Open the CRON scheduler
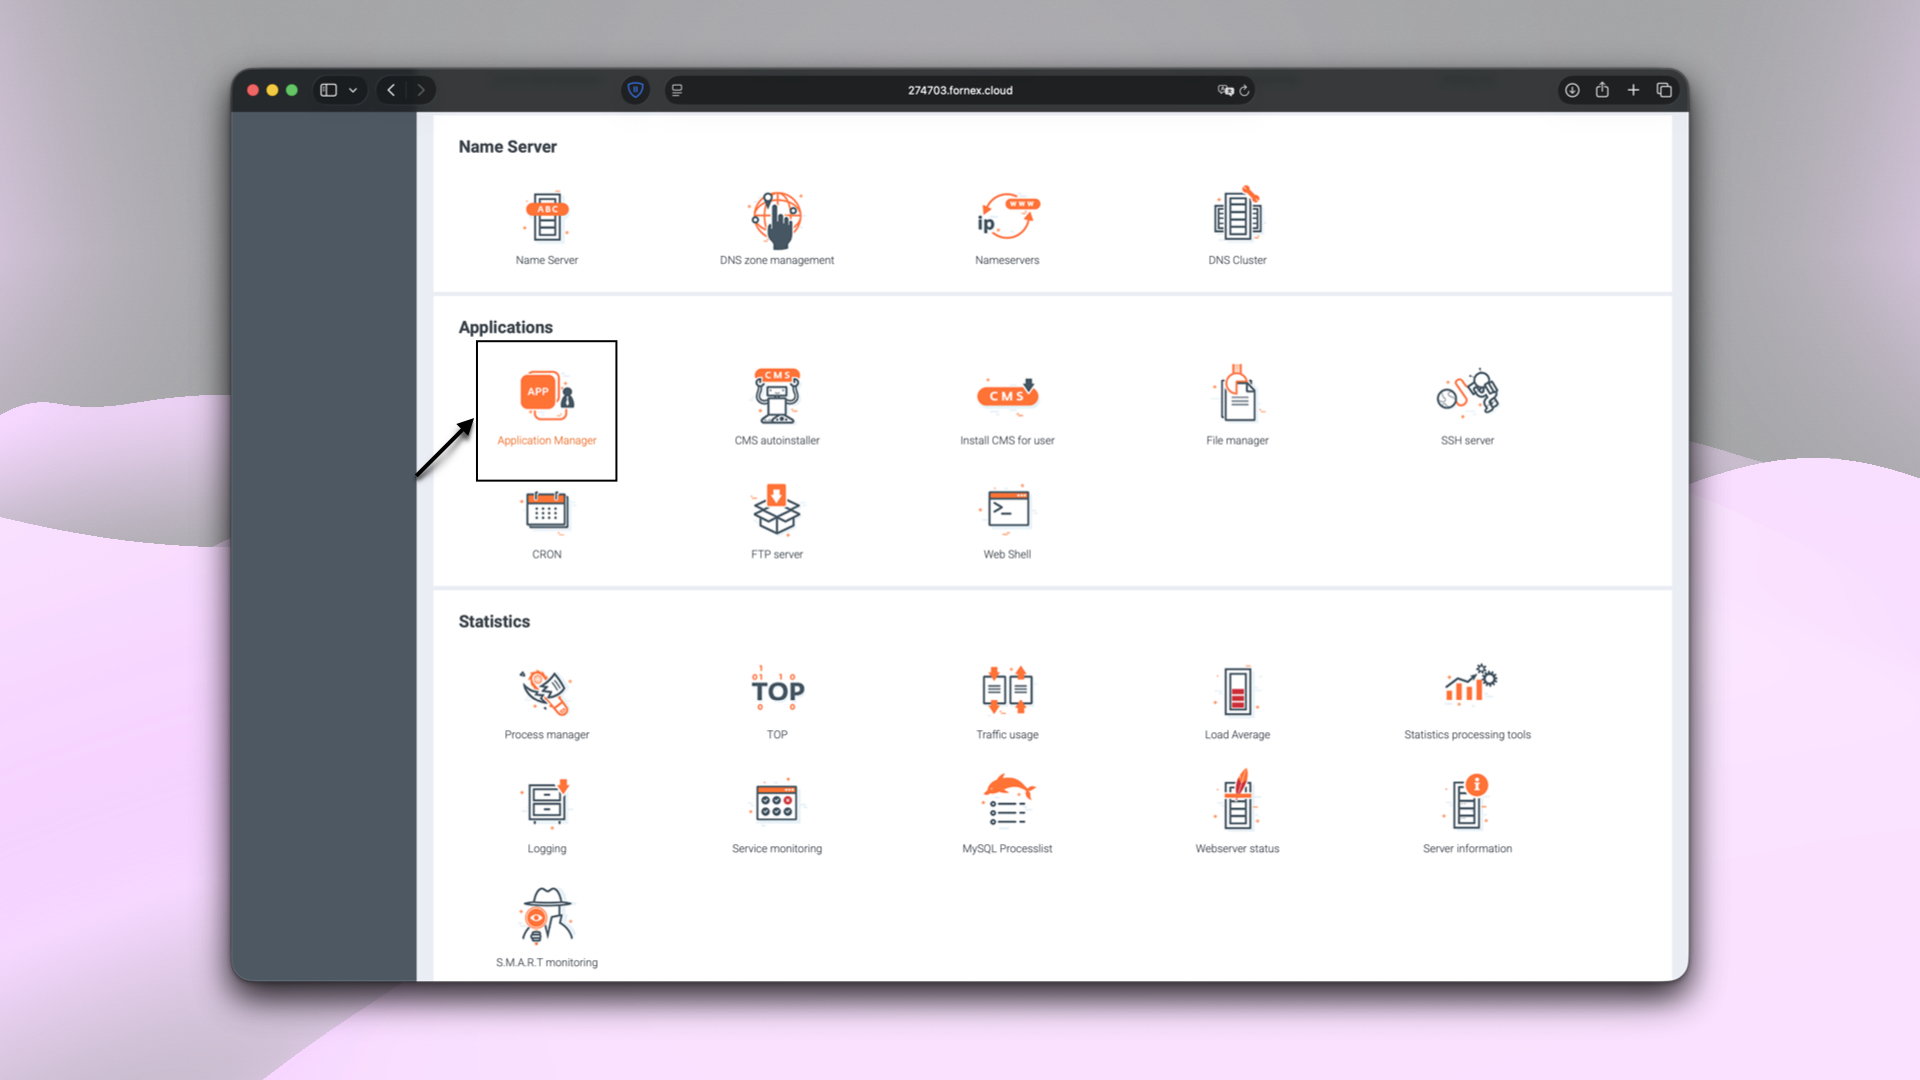Image resolution: width=1920 pixels, height=1080 pixels. coord(546,520)
